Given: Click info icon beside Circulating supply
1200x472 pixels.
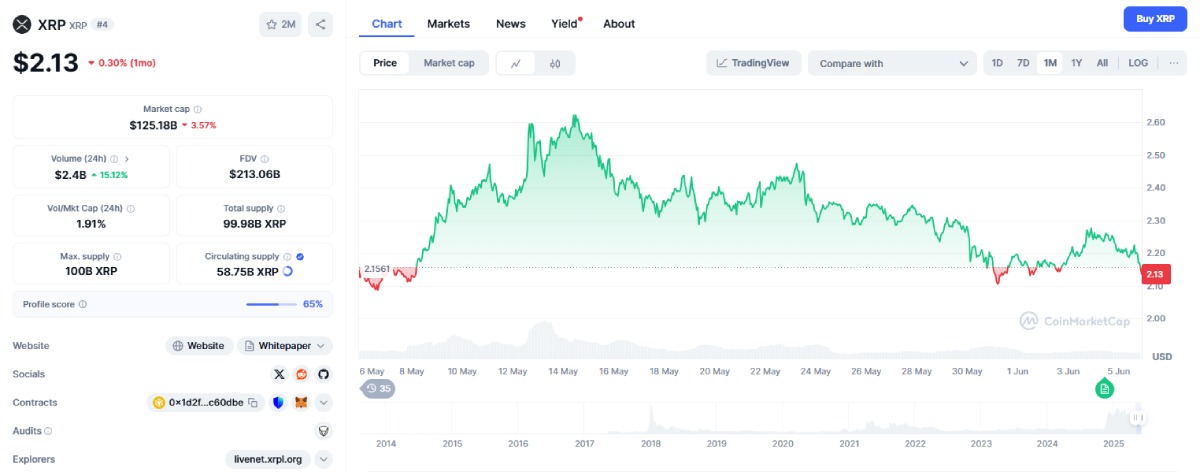Looking at the screenshot, I should 287,257.
